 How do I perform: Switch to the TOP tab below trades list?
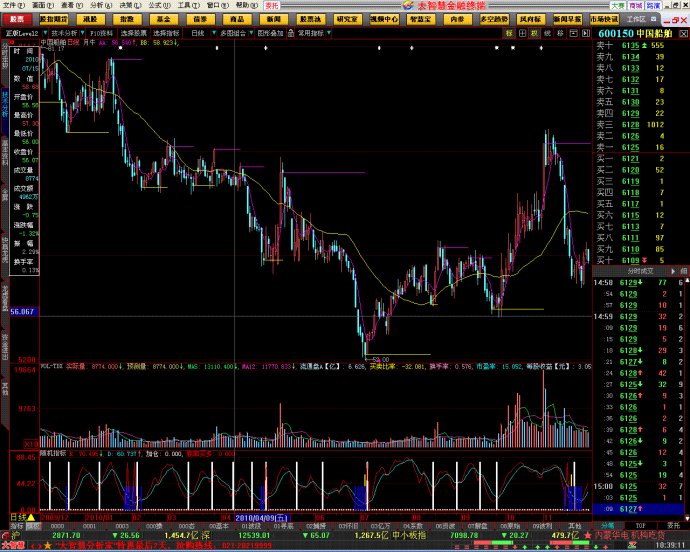tap(640, 526)
